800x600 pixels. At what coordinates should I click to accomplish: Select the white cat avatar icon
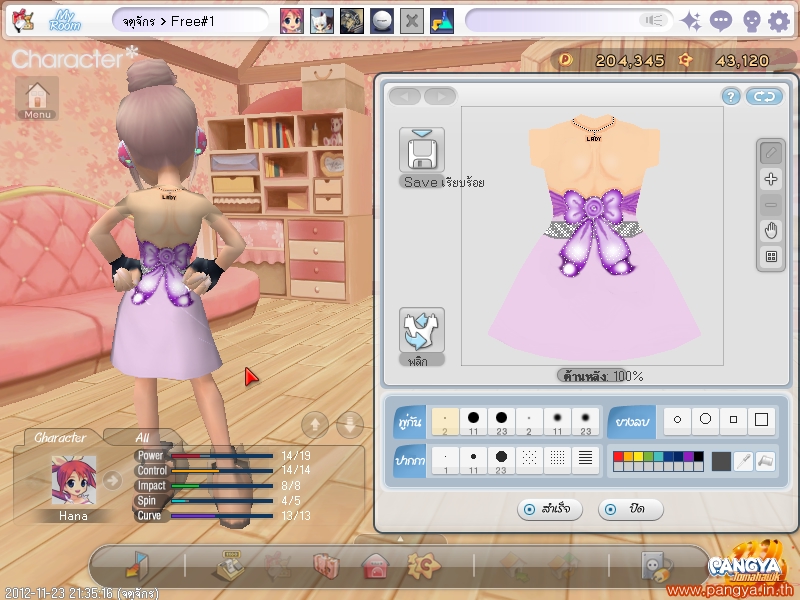point(322,21)
